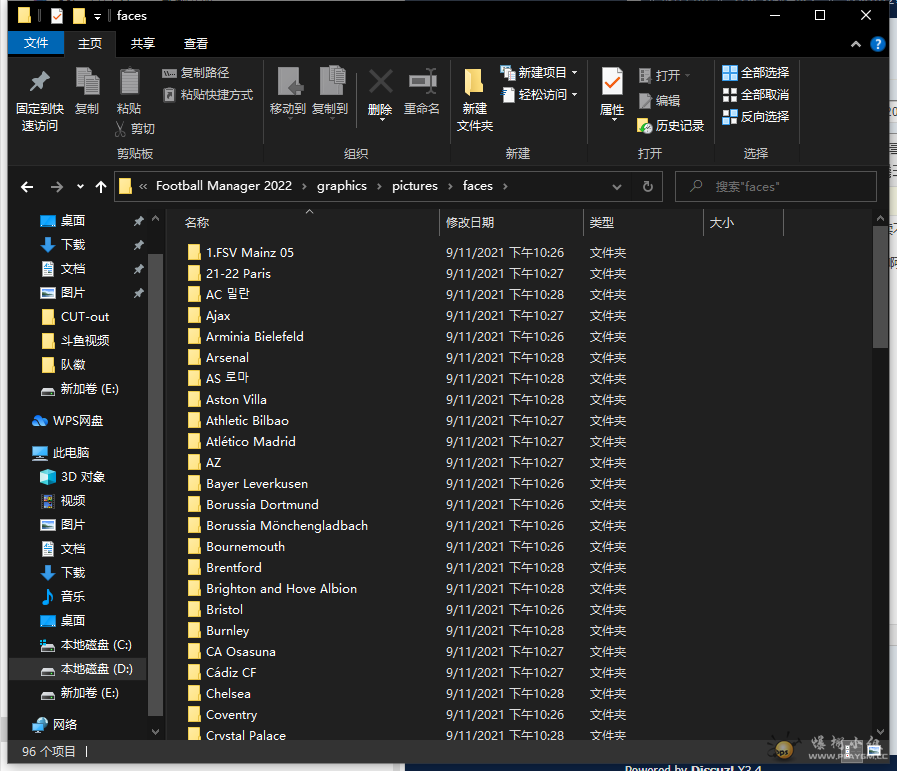Click the Copy (复制) ribbon icon
Image resolution: width=897 pixels, height=771 pixels.
click(87, 81)
